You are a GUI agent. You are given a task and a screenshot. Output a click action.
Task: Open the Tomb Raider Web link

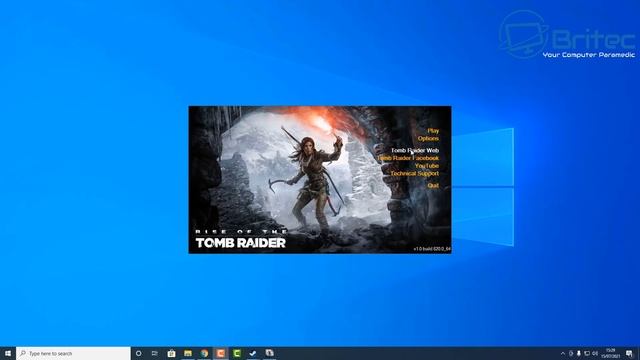(415, 150)
